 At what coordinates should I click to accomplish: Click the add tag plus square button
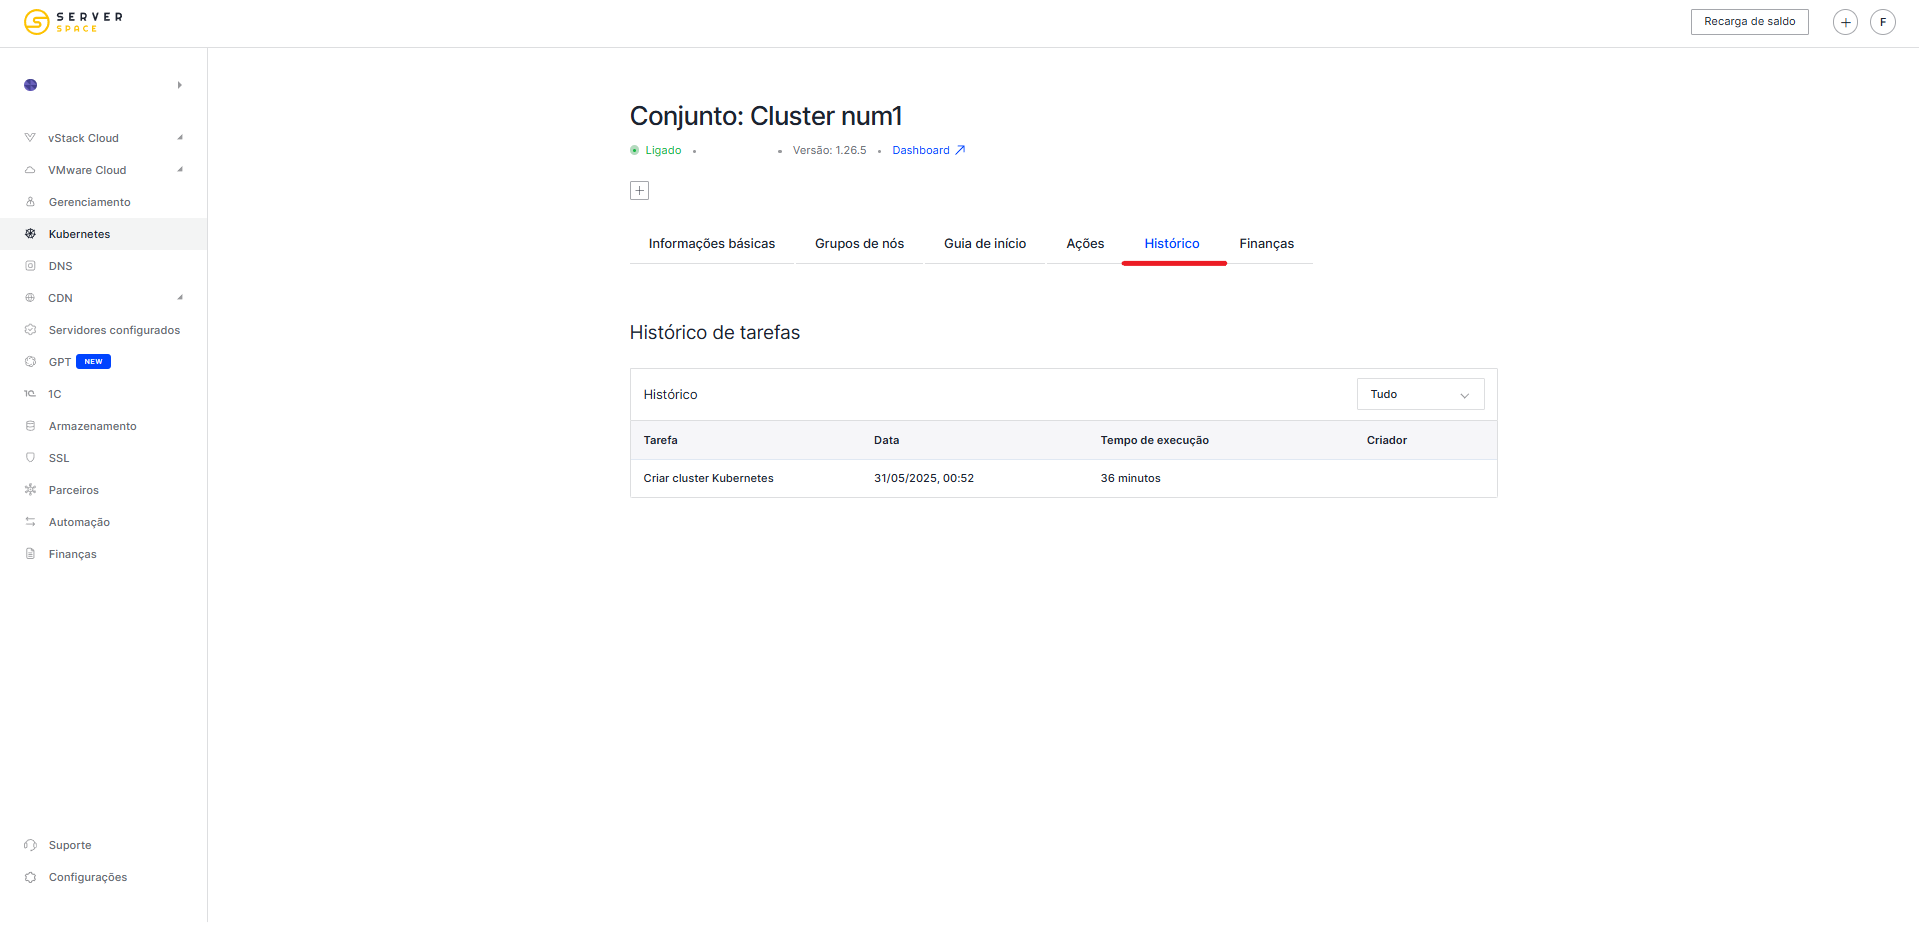640,190
